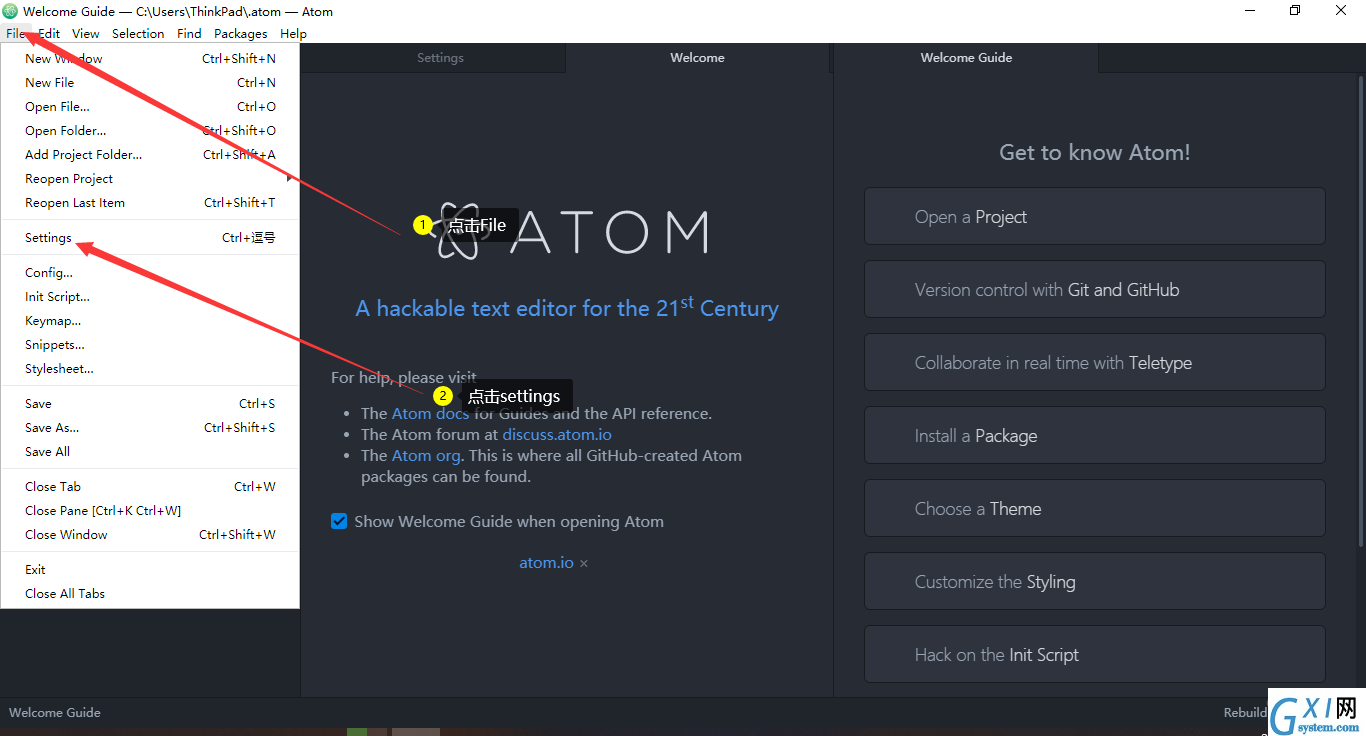Image resolution: width=1366 pixels, height=736 pixels.
Task: Choose Close Pane menu entry
Action: coord(150,511)
